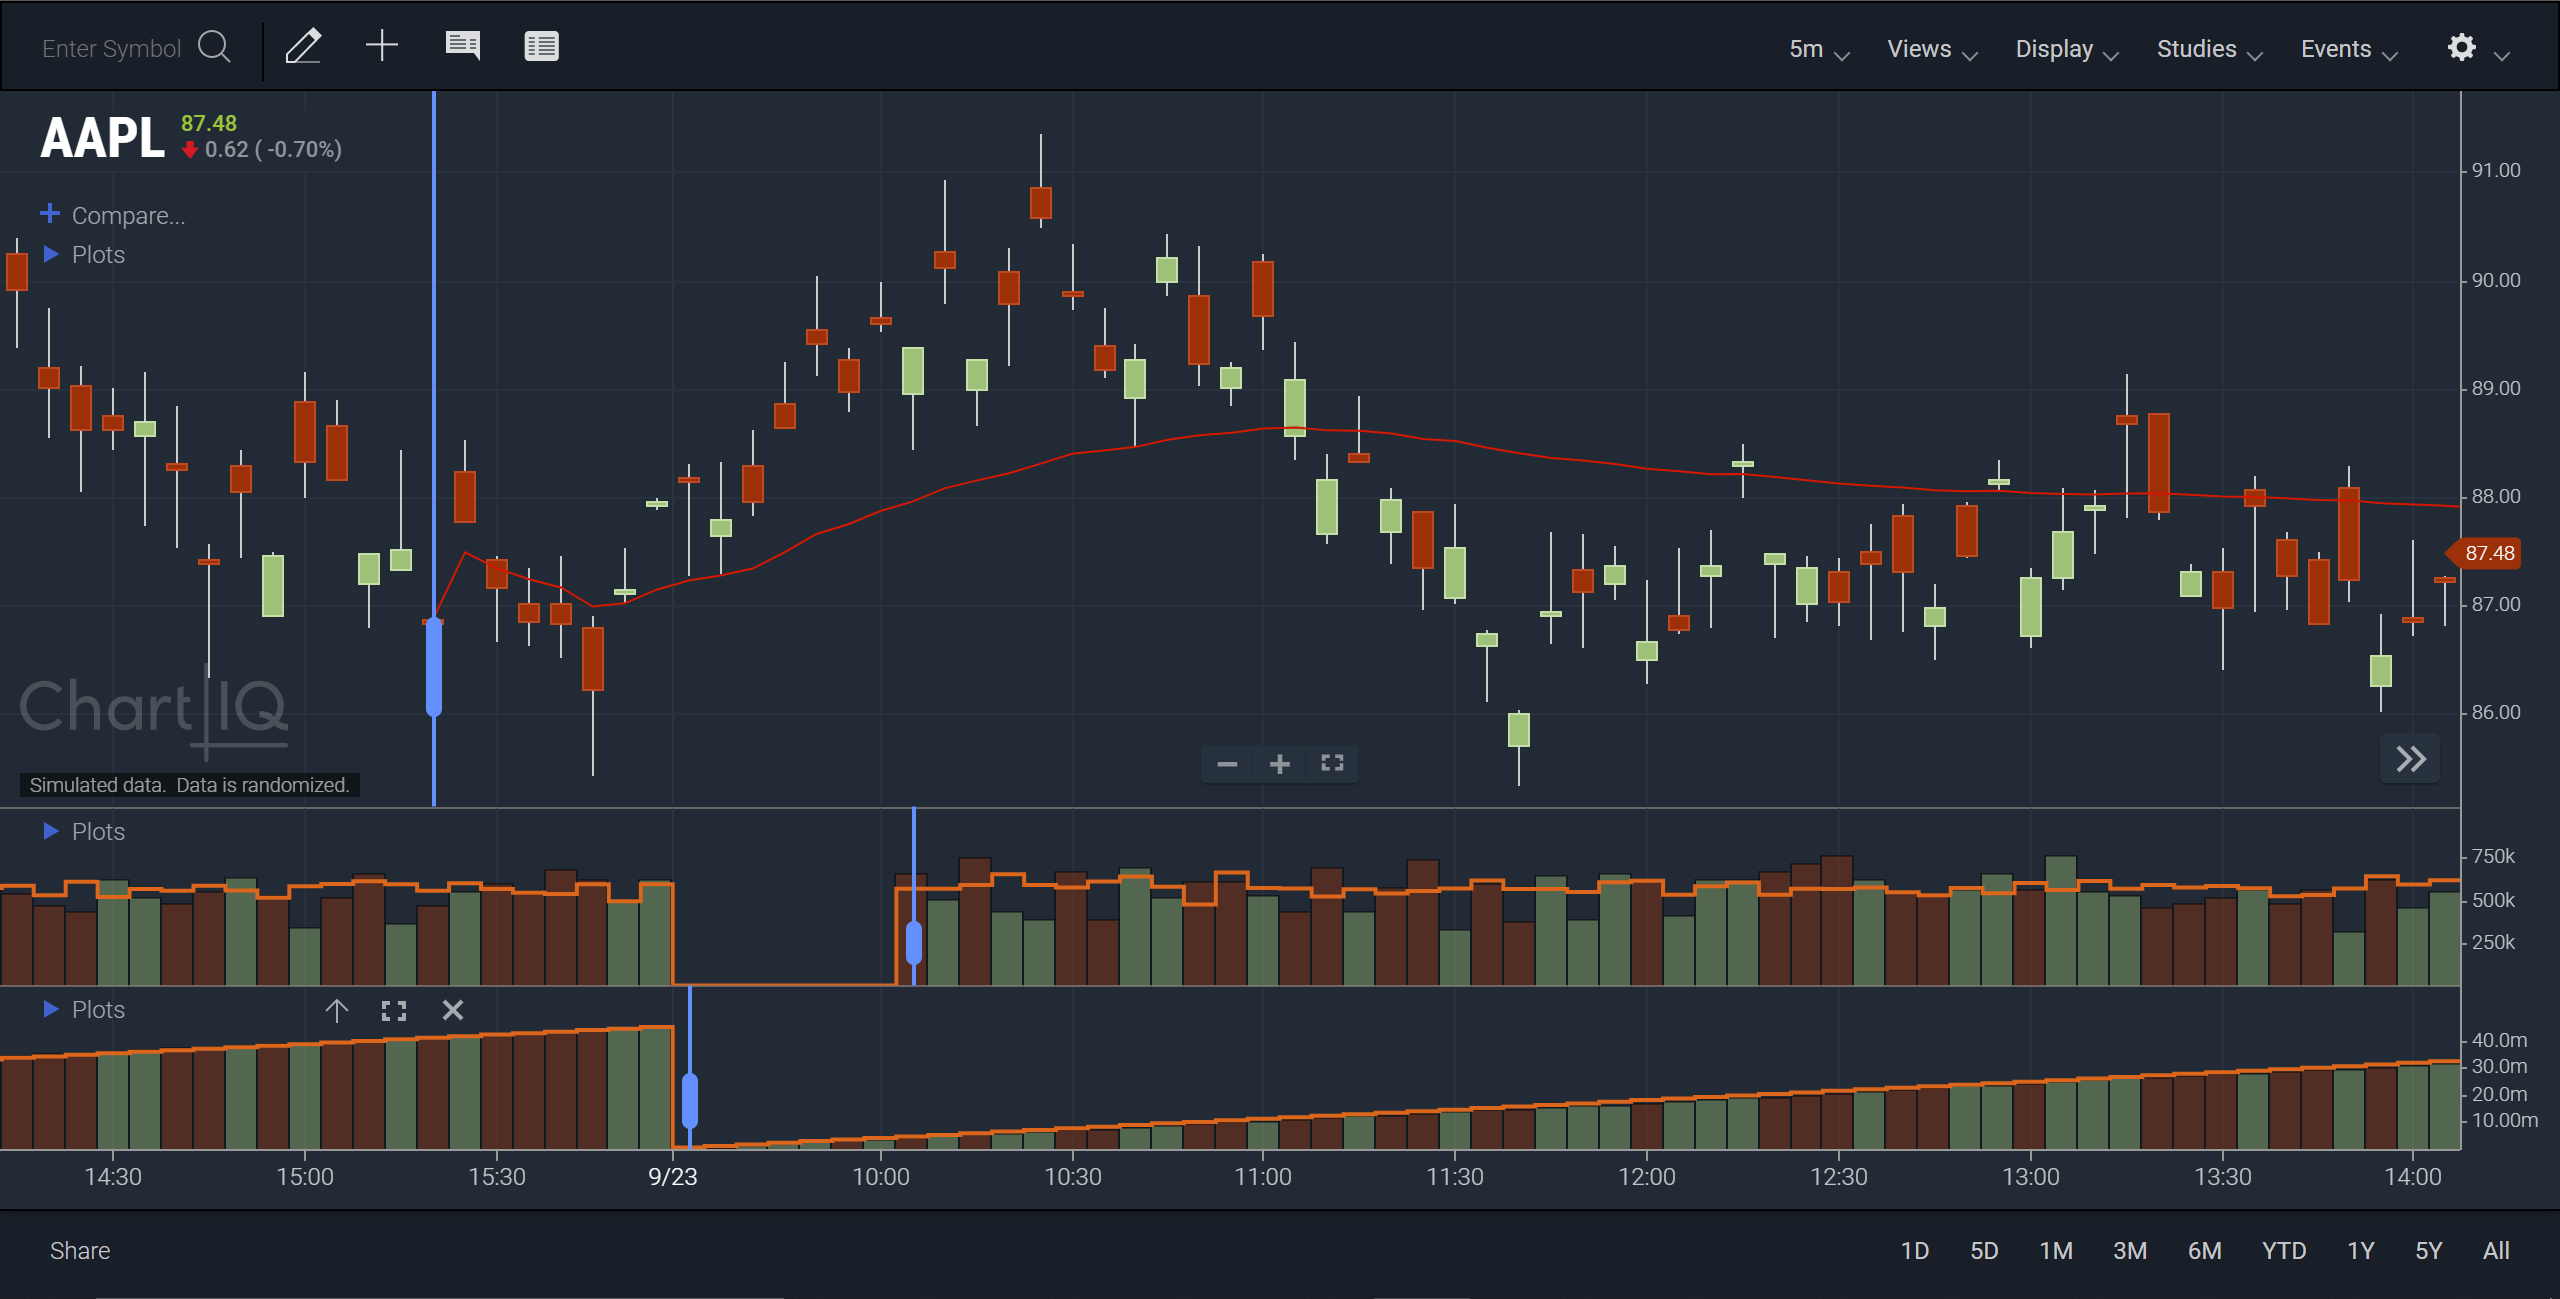The height and width of the screenshot is (1299, 2560).
Task: Select the pencil drawing tool icon
Action: (303, 46)
